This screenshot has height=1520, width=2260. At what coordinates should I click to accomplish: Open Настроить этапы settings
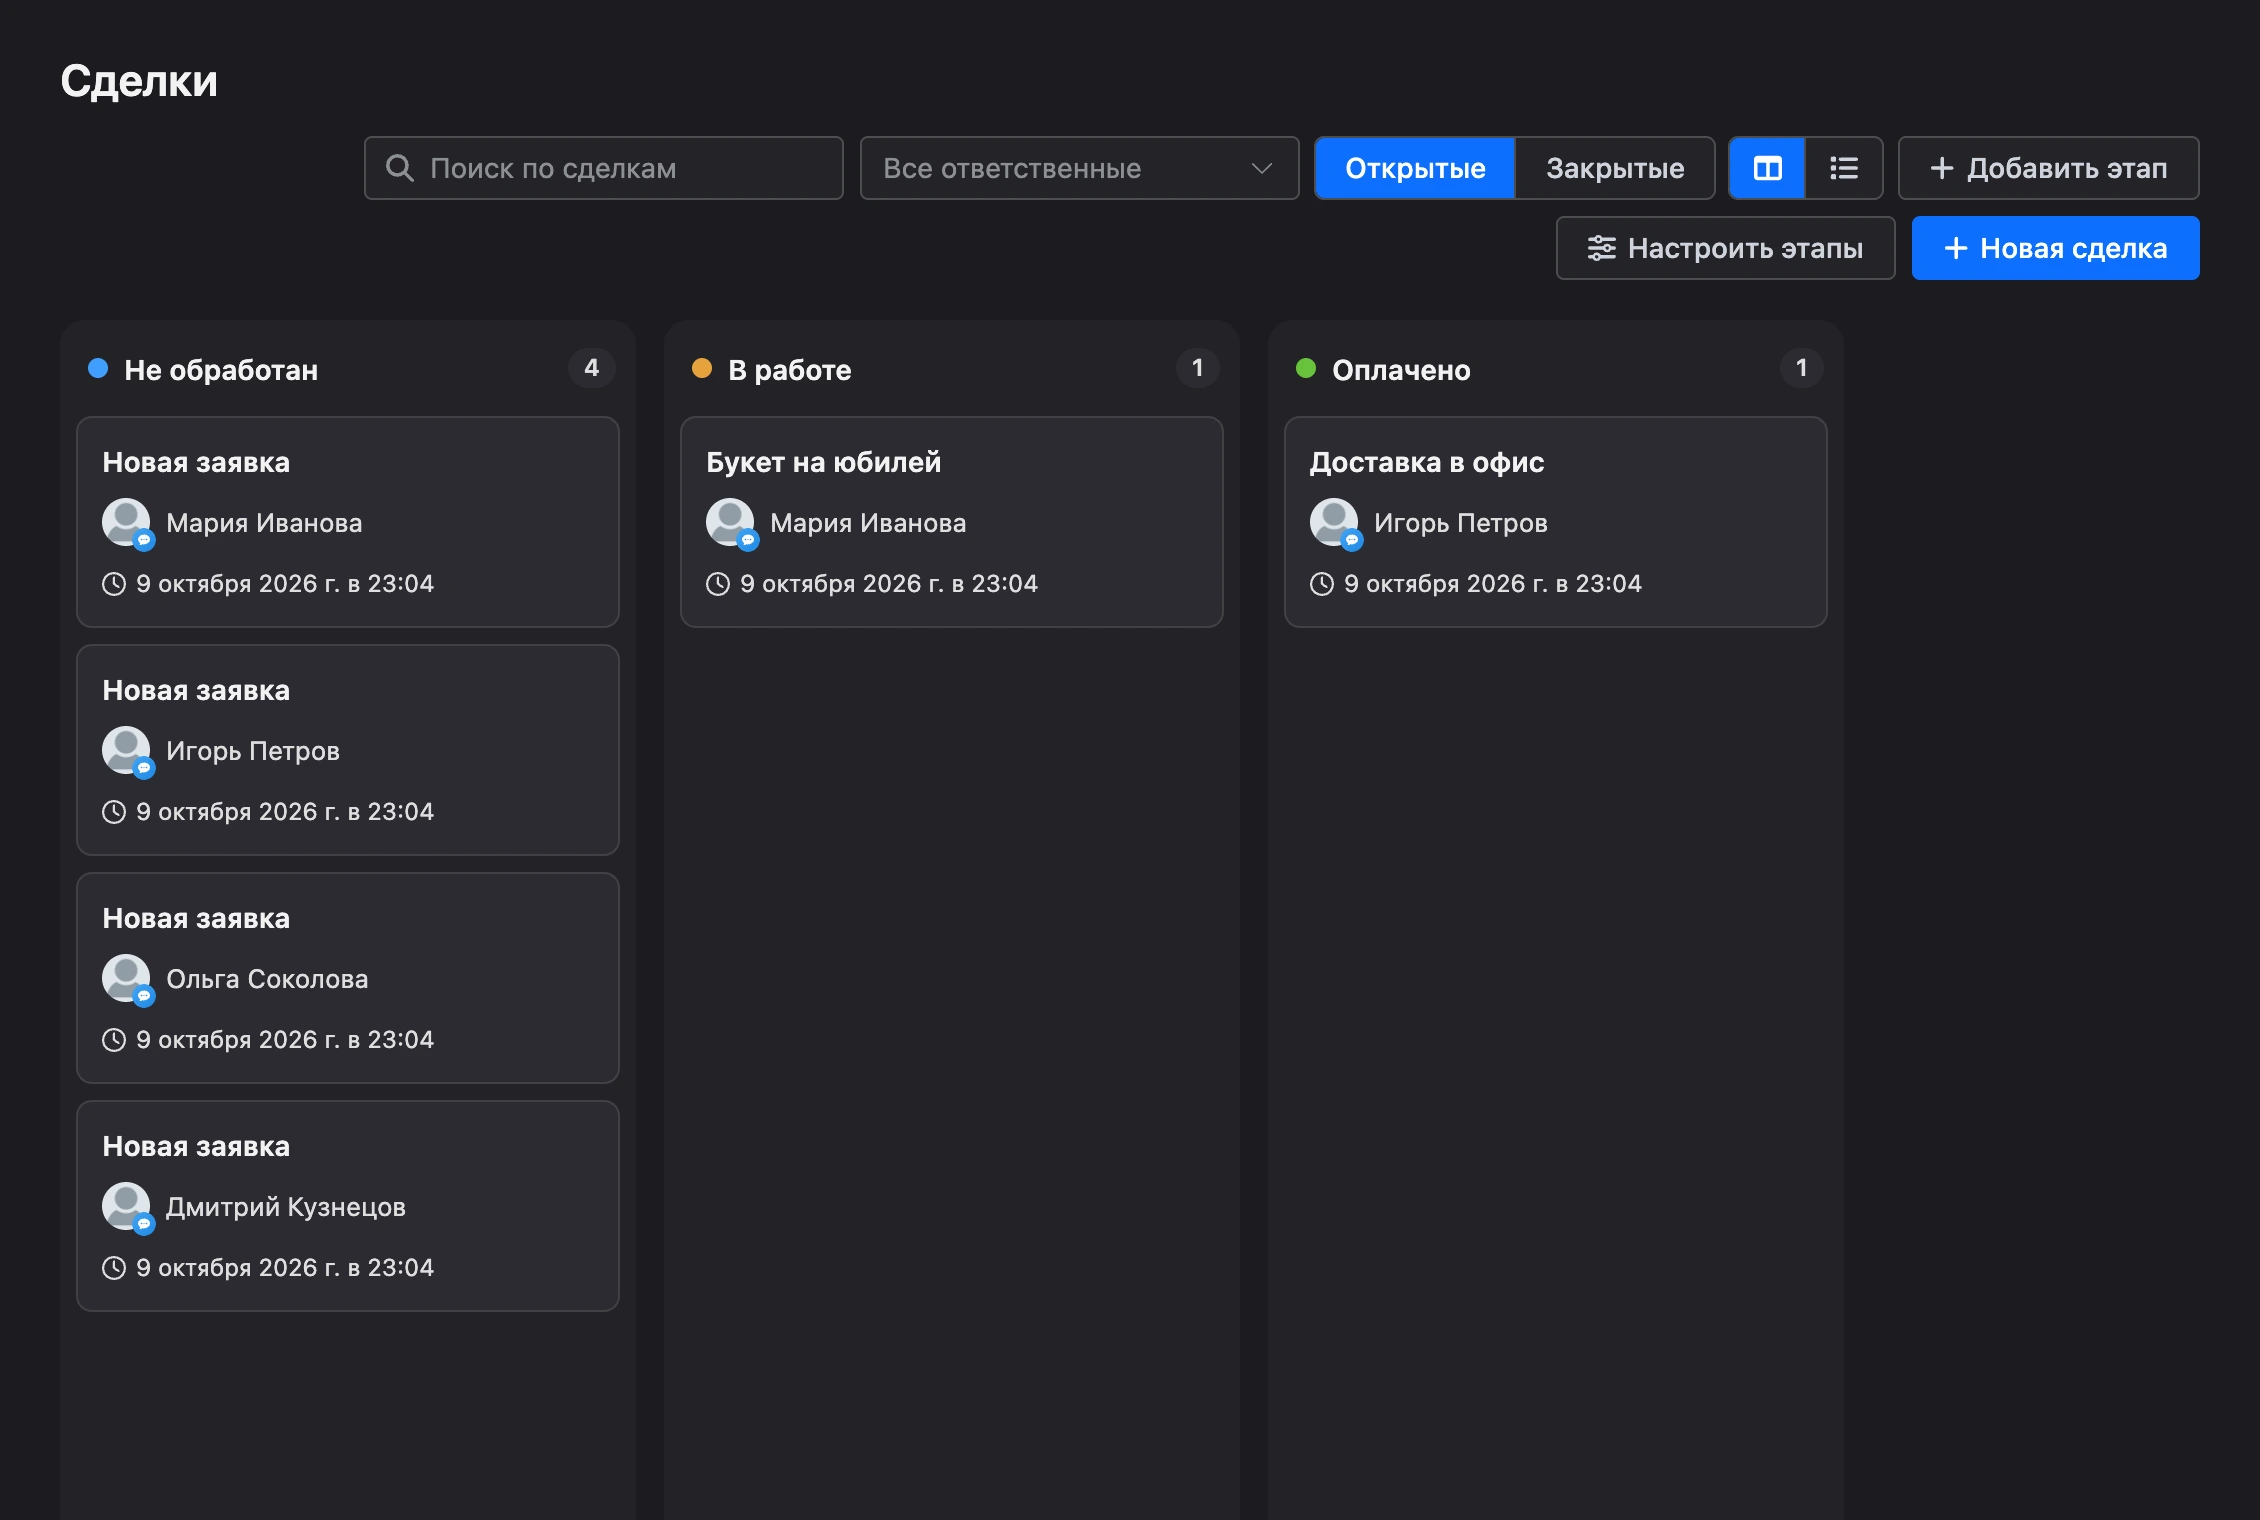point(1725,248)
